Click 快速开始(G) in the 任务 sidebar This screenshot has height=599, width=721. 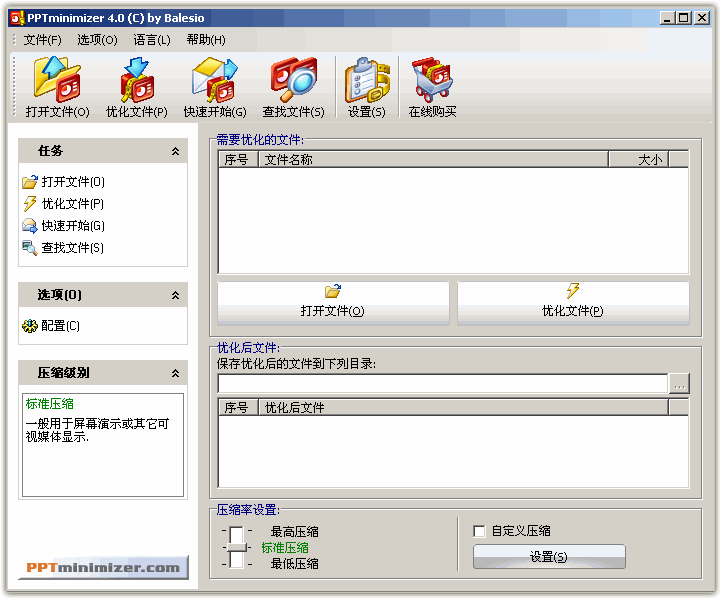64,226
